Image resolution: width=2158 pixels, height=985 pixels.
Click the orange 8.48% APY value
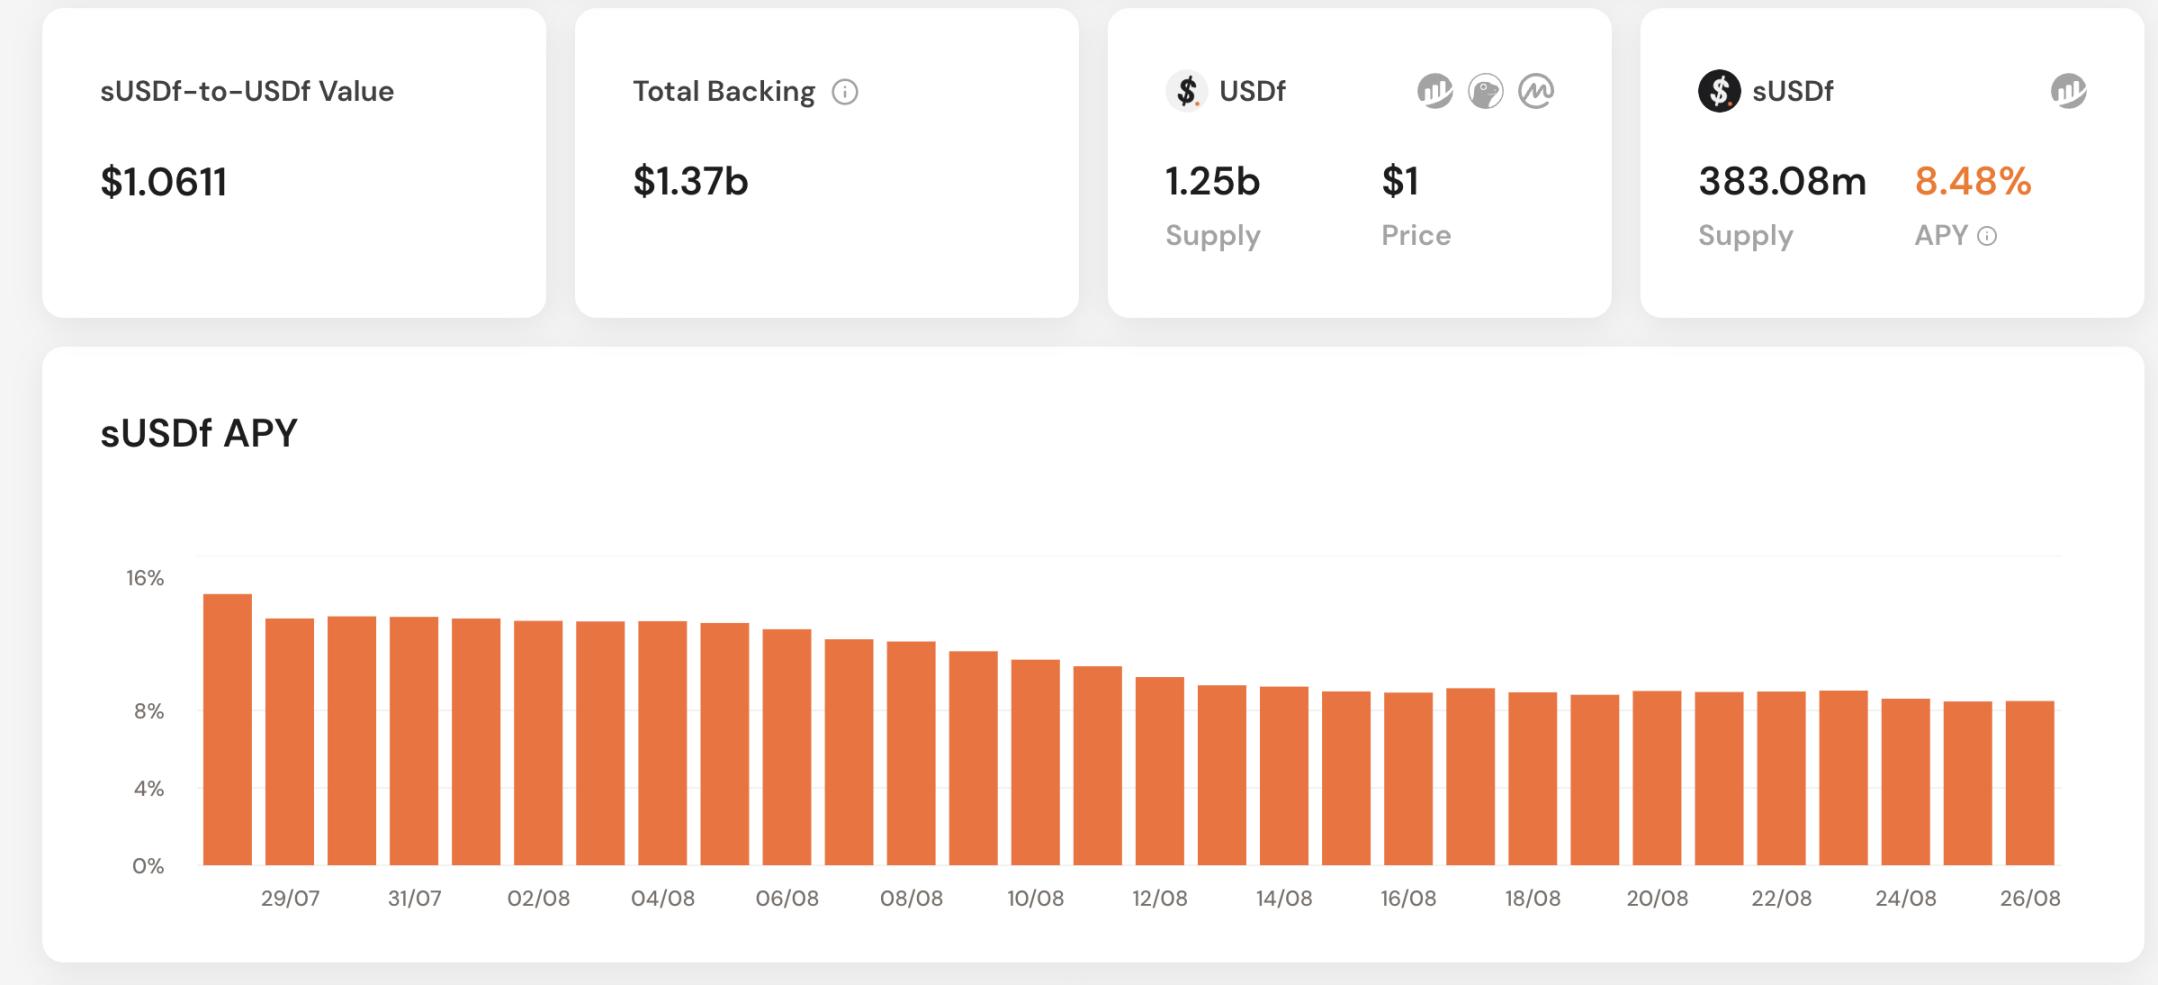coord(1972,181)
